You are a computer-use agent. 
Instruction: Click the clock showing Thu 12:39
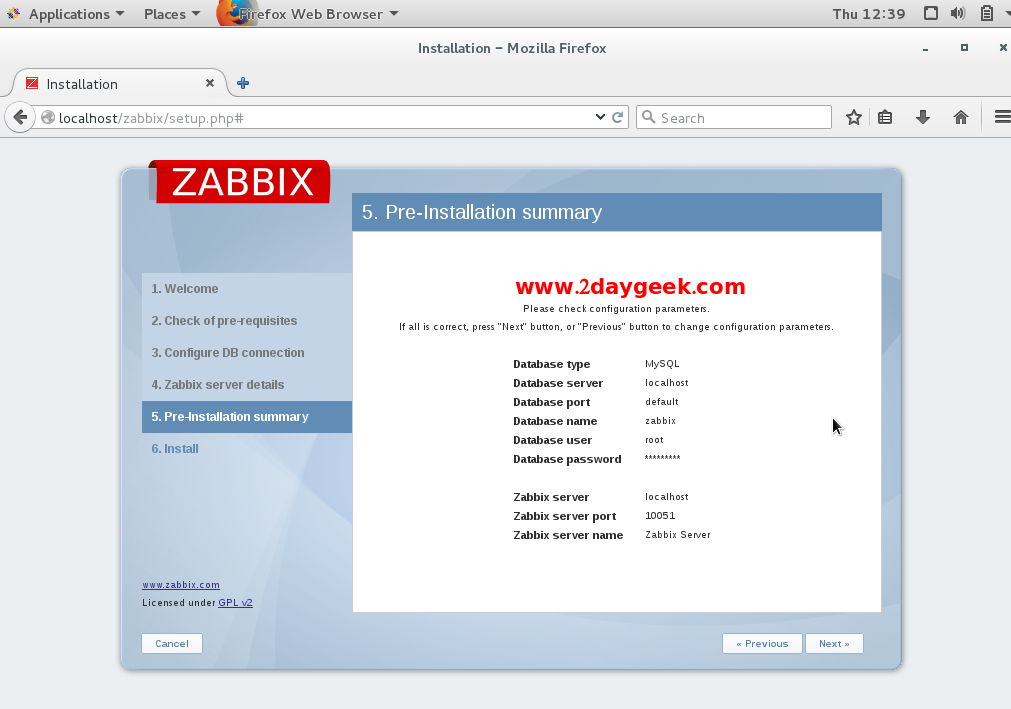click(869, 14)
